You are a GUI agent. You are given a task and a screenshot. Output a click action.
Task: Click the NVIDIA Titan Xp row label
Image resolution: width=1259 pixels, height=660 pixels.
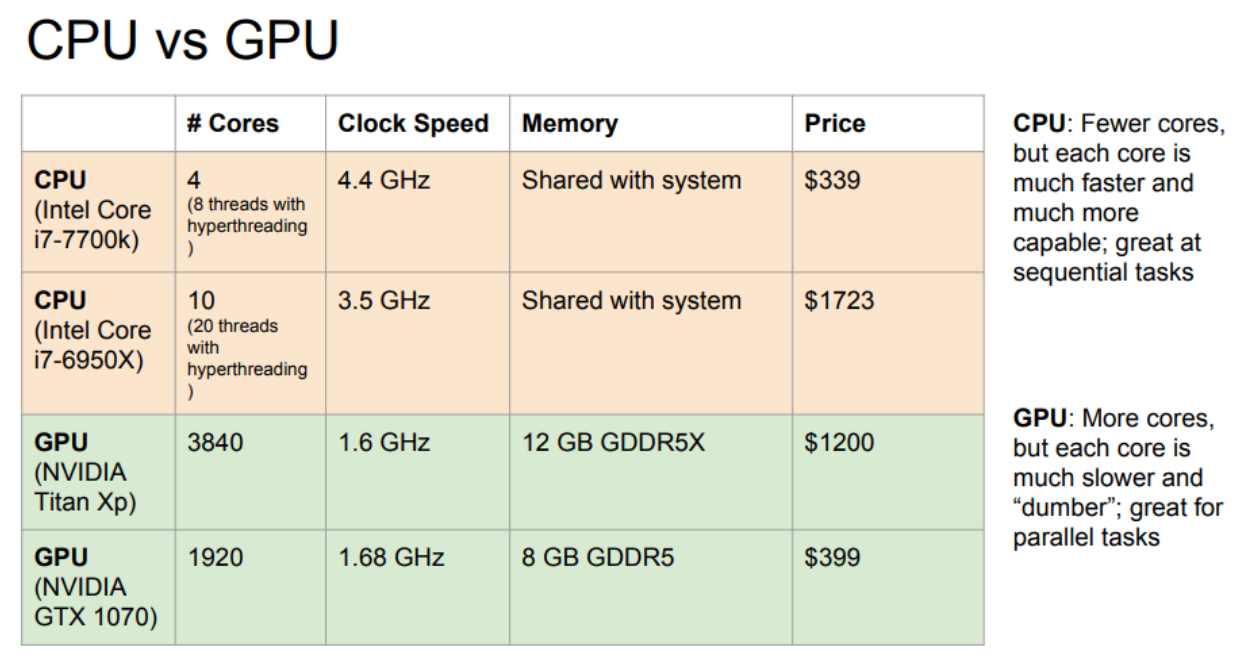coord(99,472)
